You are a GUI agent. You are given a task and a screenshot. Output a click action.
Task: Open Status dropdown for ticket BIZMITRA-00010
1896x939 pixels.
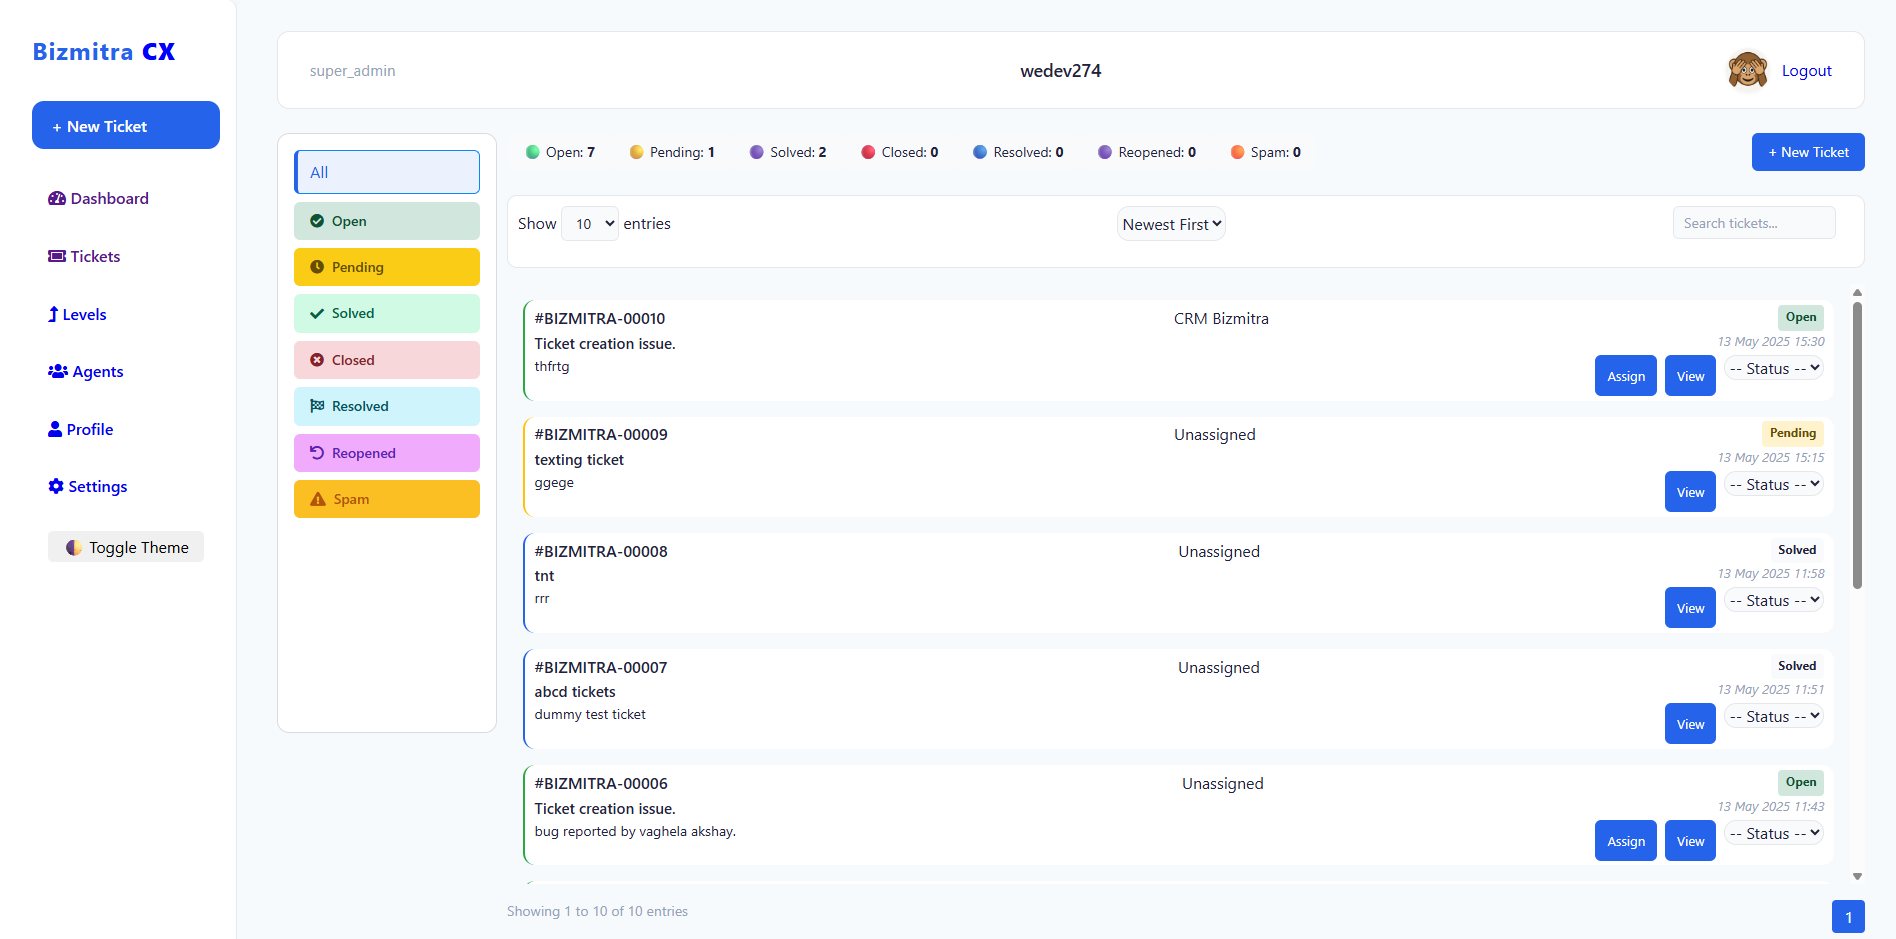click(1774, 369)
